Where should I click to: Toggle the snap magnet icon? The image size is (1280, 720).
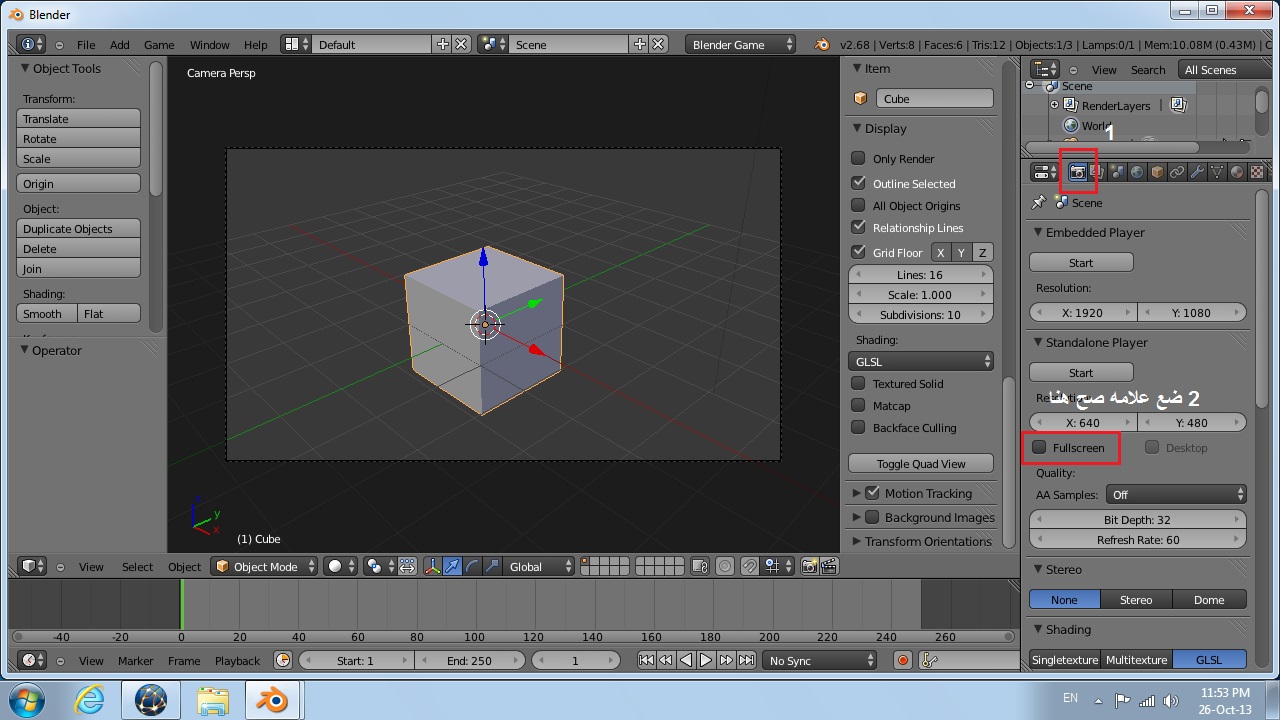click(x=749, y=566)
